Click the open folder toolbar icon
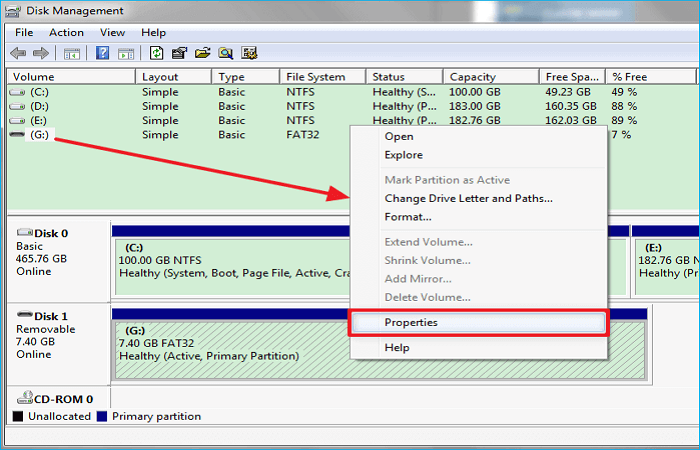Screen dimensions: 700x450 pos(203,53)
